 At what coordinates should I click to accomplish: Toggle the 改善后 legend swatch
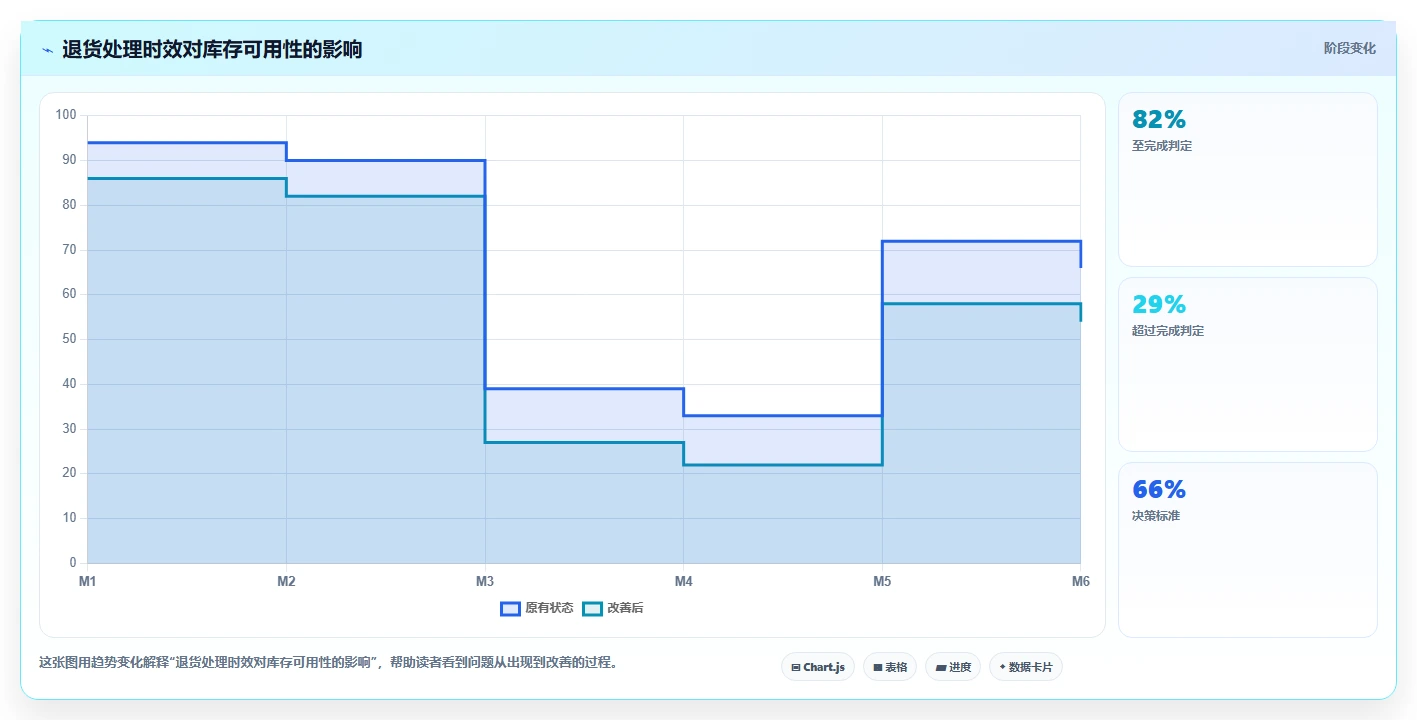(592, 608)
